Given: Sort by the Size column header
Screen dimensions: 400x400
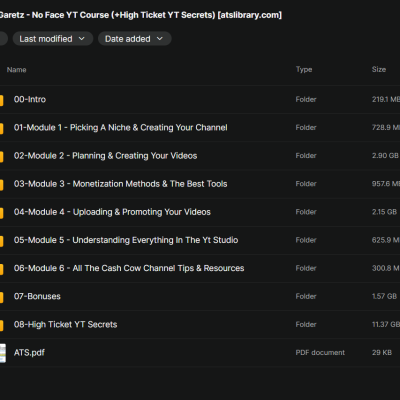Looking at the screenshot, I should pos(379,69).
